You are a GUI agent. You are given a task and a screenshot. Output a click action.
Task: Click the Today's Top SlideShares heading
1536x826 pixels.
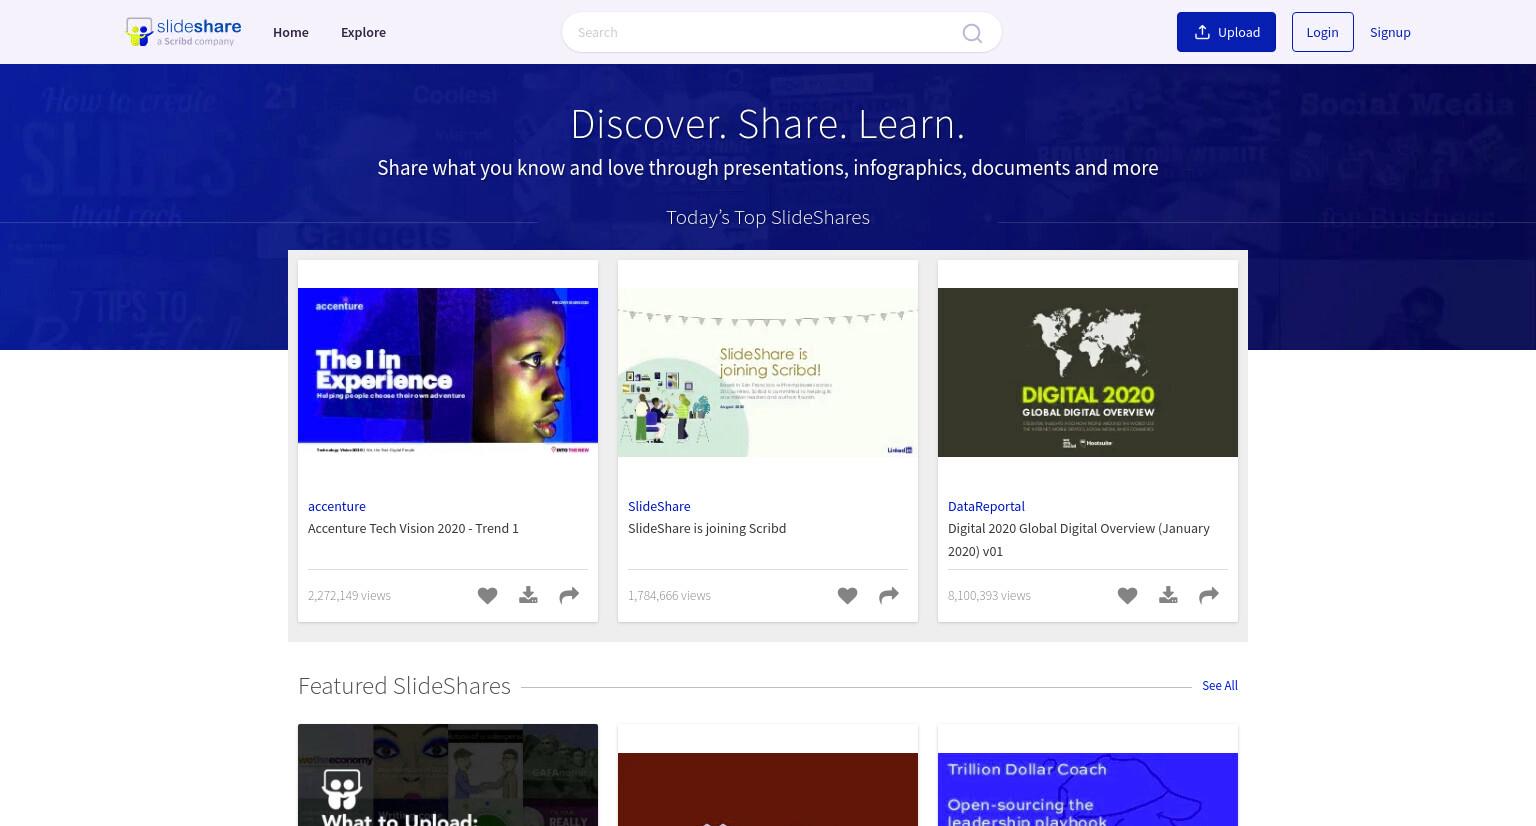(x=768, y=217)
